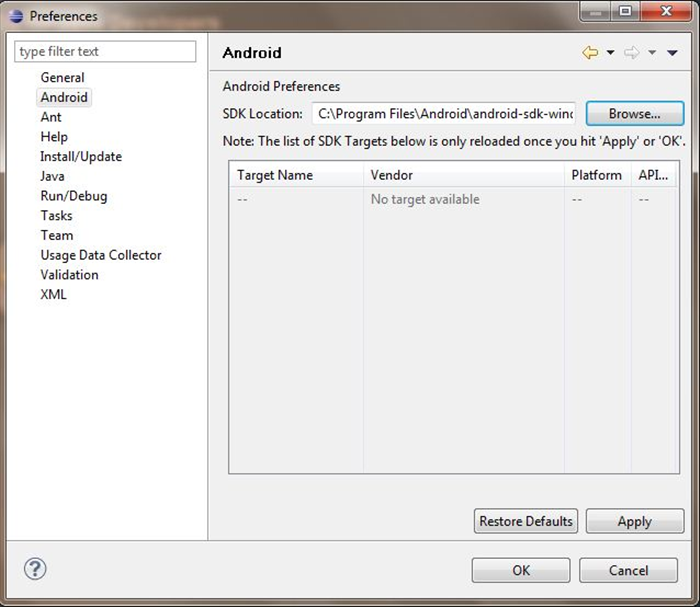Open Install/Update preferences category
This screenshot has height=607, width=700.
[x=81, y=156]
